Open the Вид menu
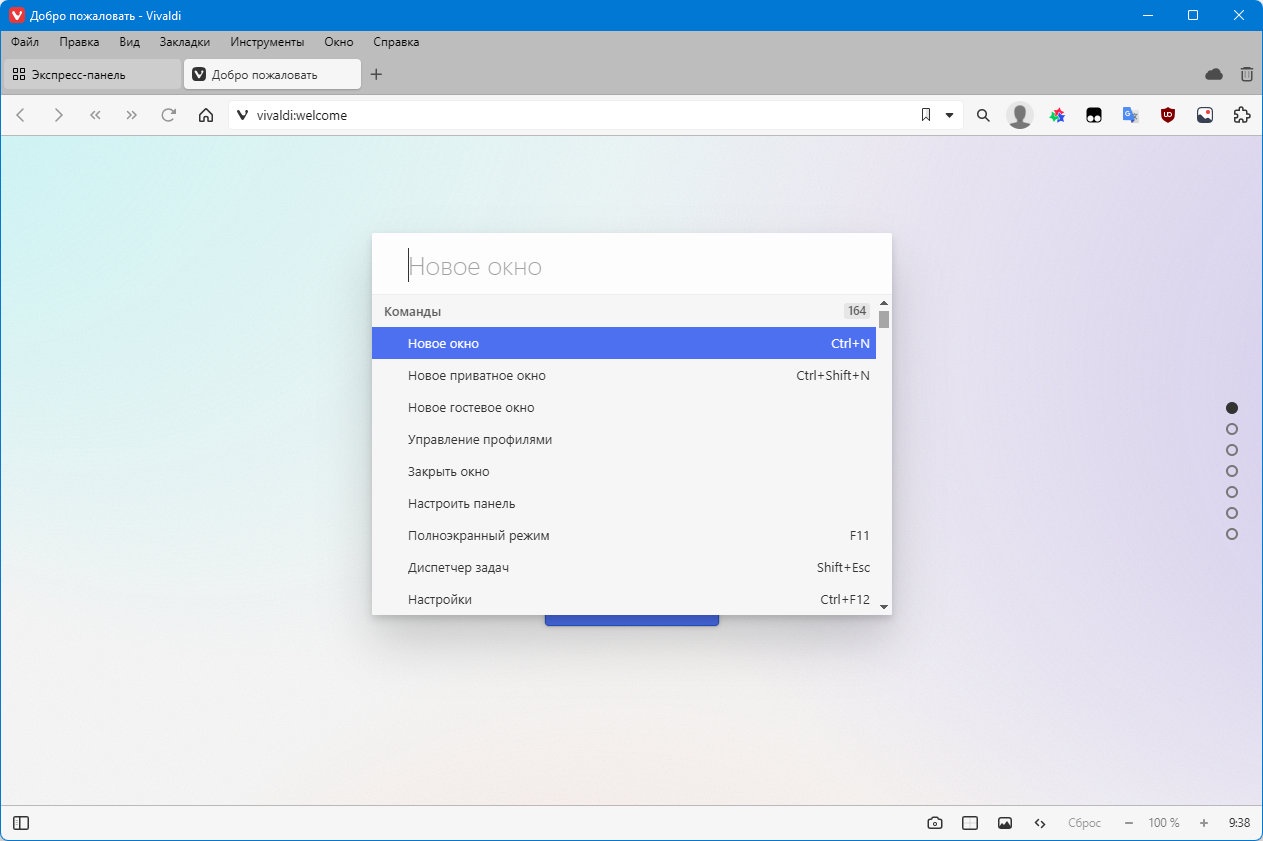 (x=129, y=42)
